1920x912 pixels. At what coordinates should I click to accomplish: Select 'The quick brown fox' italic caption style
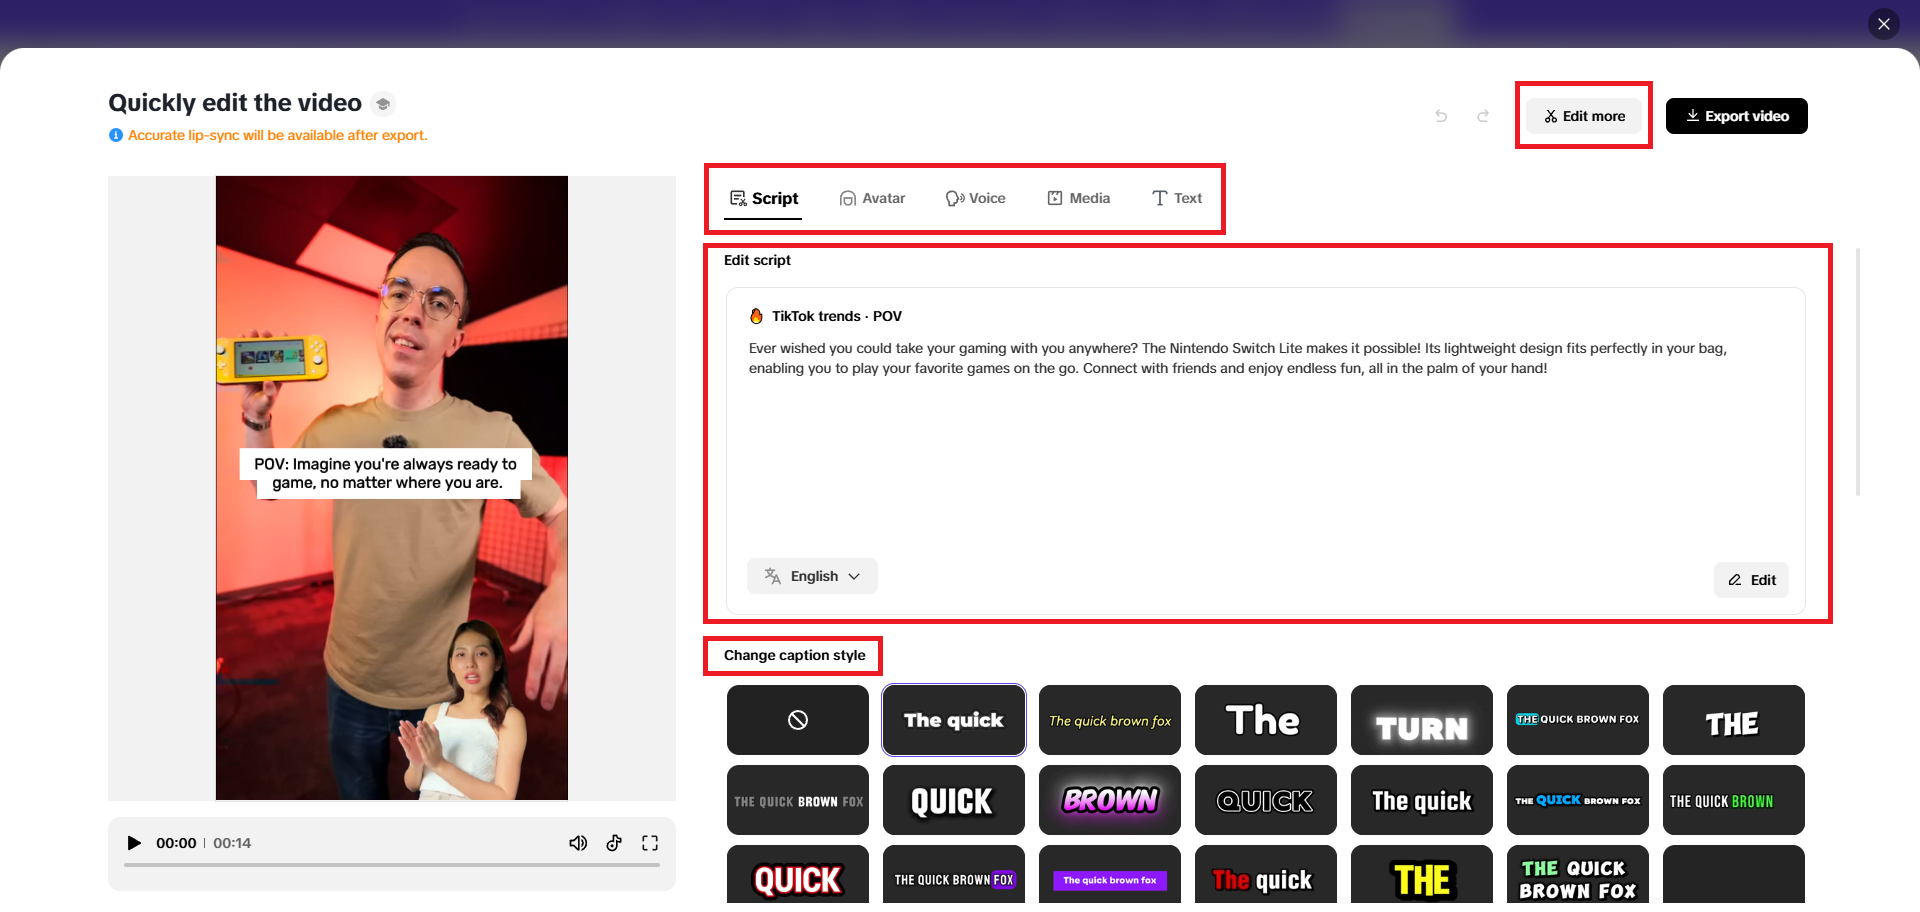coord(1109,719)
